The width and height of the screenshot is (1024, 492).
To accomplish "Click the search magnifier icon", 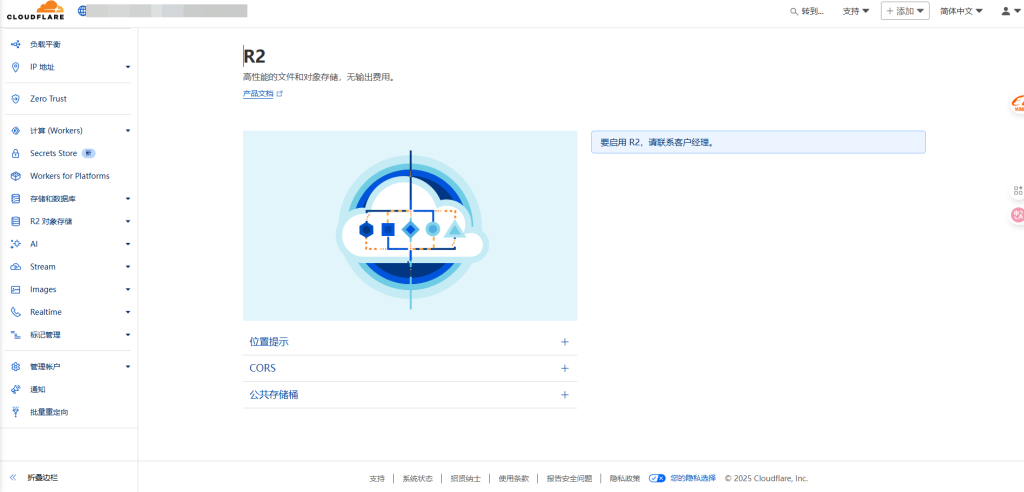I will [x=794, y=11].
